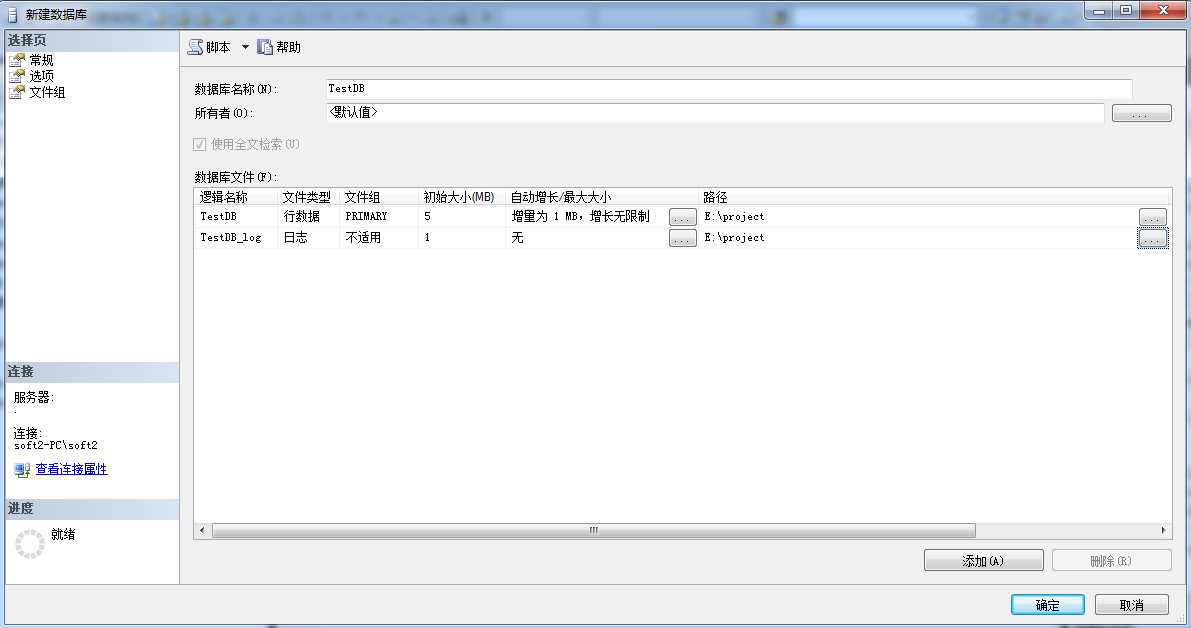Click the horizontal scrollbar right arrow
The width and height of the screenshot is (1191, 628).
(1164, 530)
